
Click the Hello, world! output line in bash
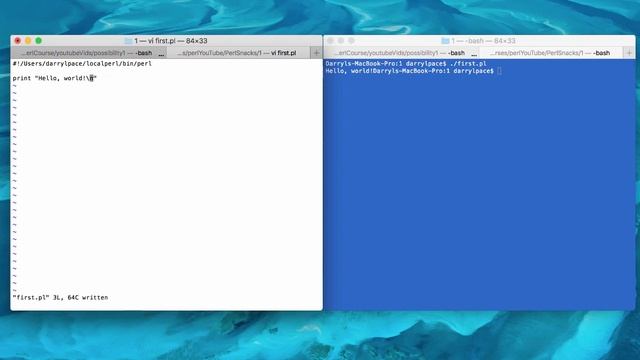pos(410,71)
